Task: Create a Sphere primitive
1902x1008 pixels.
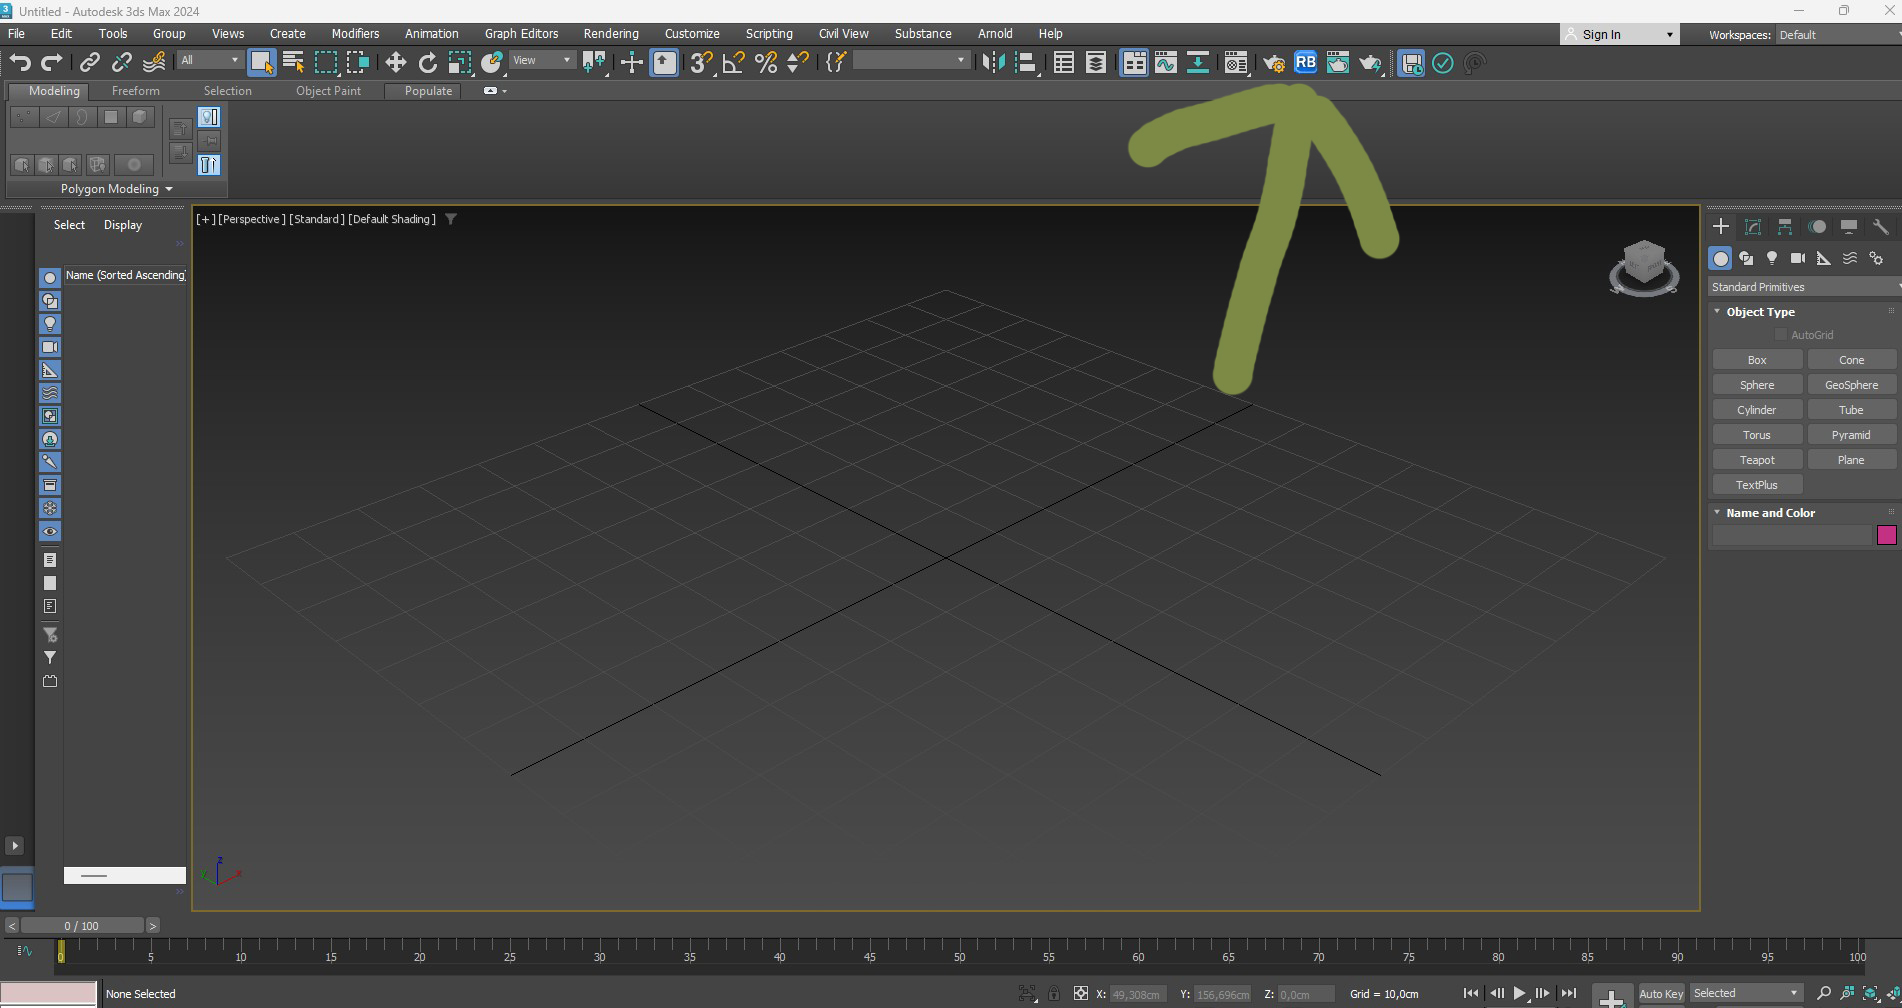Action: 1757,385
